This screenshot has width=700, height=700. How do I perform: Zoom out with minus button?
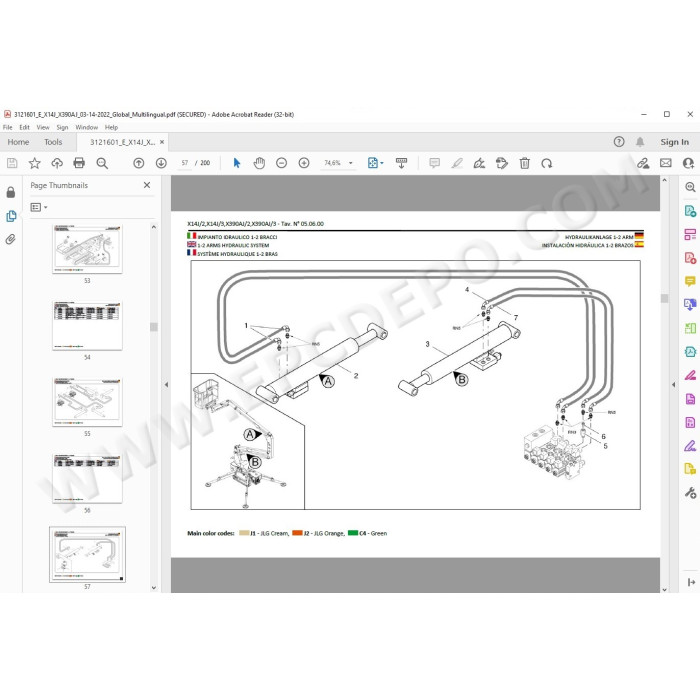click(x=281, y=163)
